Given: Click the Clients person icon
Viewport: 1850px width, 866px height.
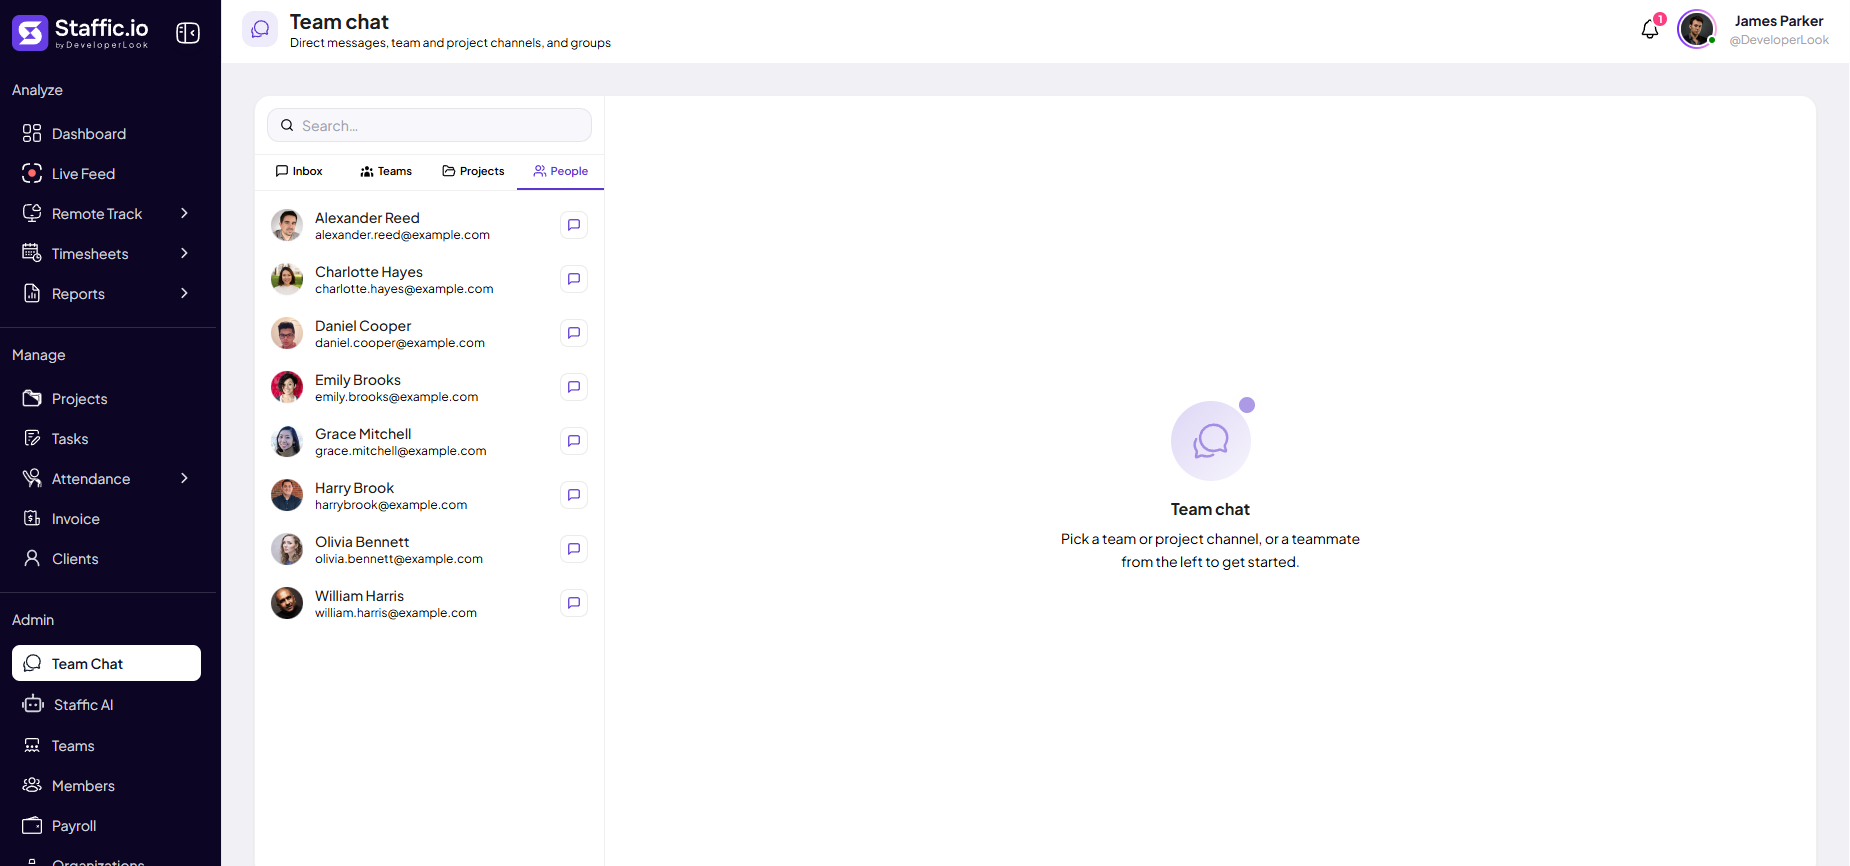Looking at the screenshot, I should pos(32,558).
